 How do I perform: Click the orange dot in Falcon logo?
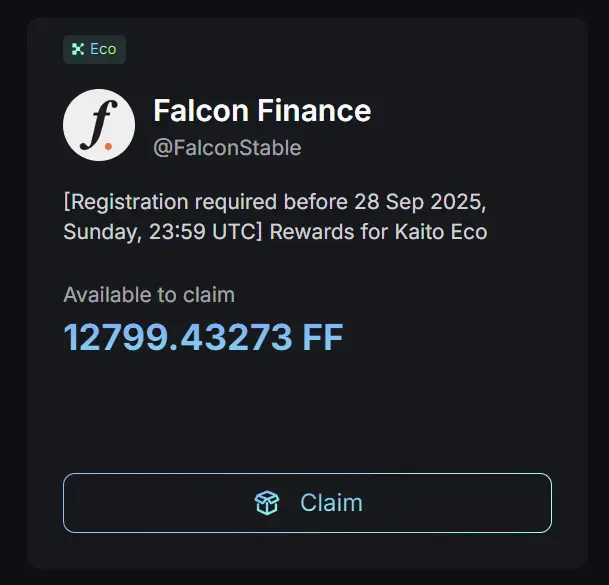(x=108, y=146)
